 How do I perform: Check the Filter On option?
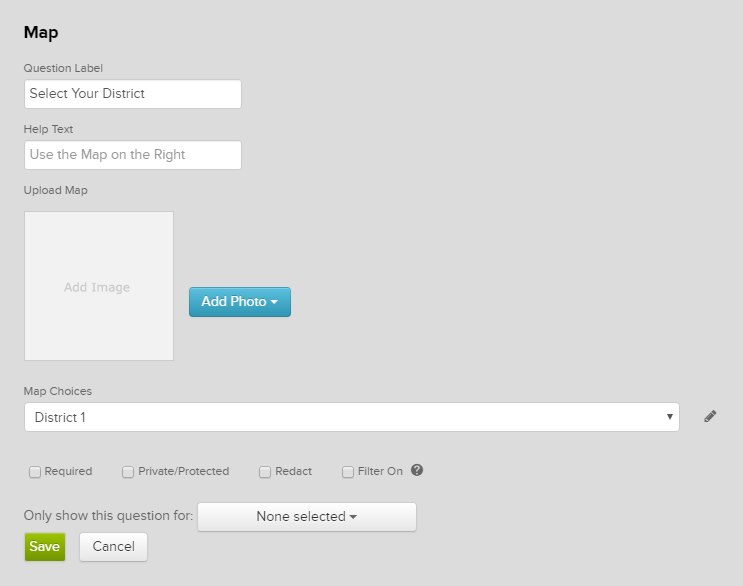point(348,472)
